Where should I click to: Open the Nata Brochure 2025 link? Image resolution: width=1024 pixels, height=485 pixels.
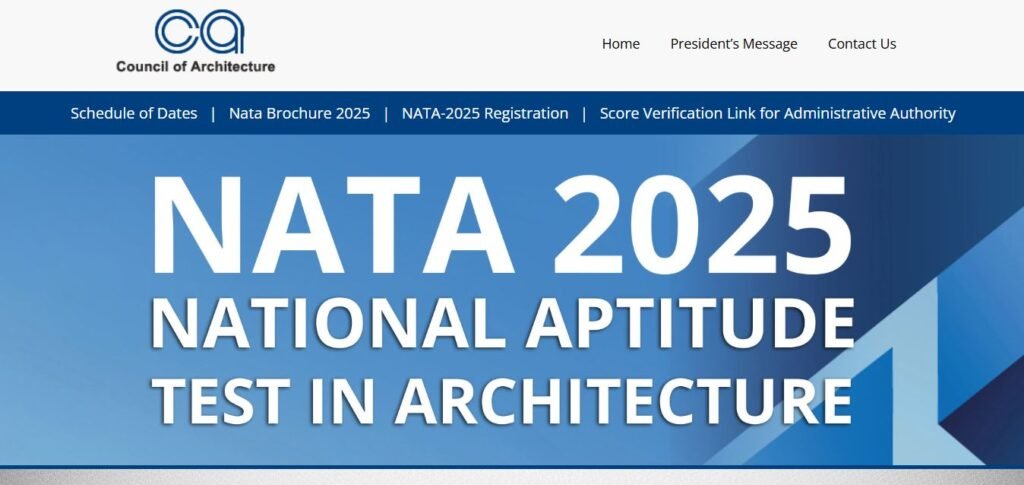click(299, 114)
